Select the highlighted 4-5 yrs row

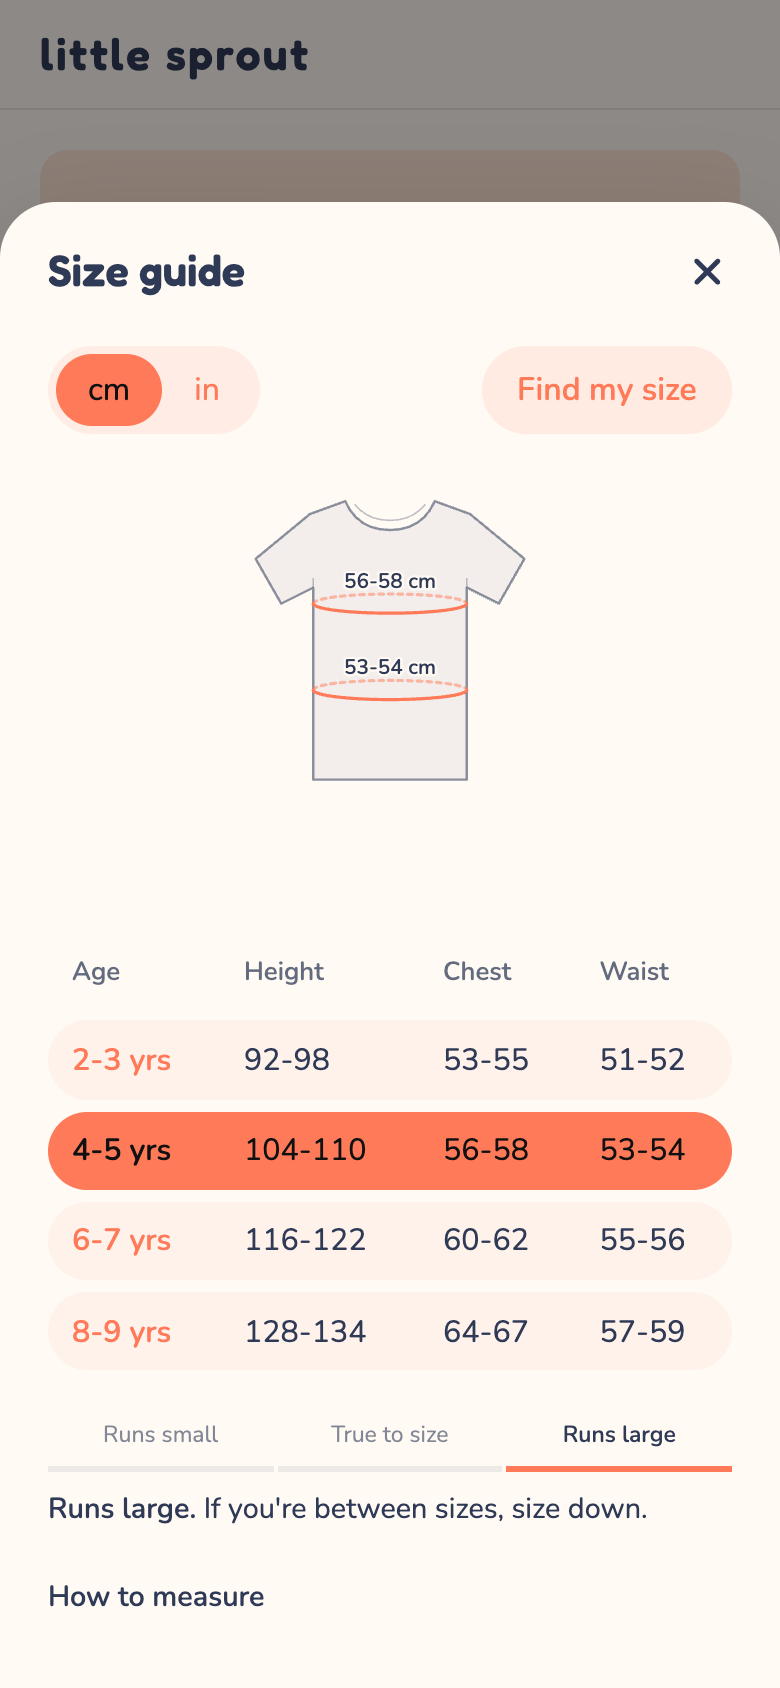pyautogui.click(x=390, y=1150)
